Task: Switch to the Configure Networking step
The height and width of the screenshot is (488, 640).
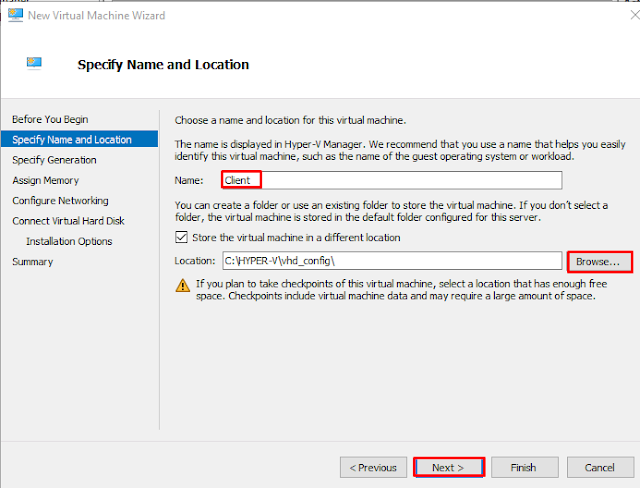Action: (60, 201)
